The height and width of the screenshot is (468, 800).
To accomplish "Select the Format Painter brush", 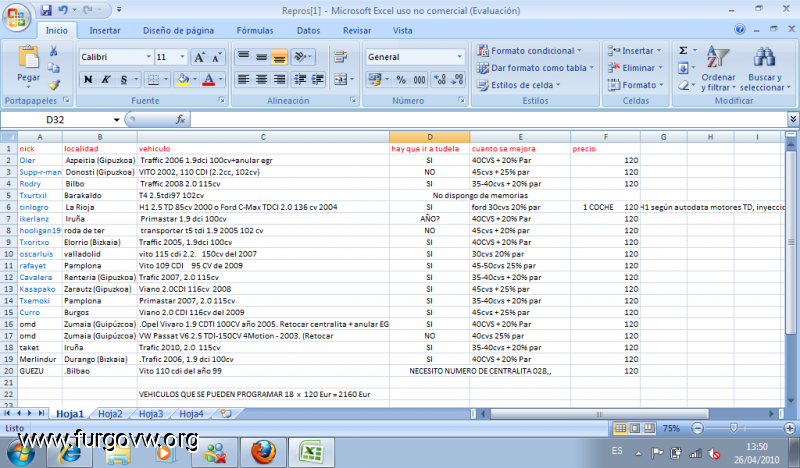I will [x=54, y=84].
